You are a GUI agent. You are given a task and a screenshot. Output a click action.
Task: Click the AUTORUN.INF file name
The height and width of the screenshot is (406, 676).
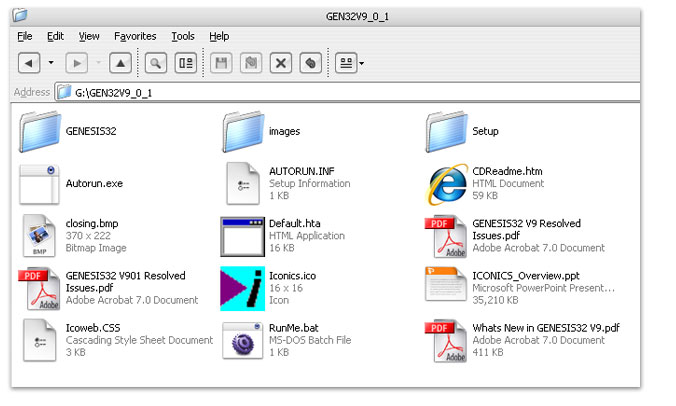[302, 171]
